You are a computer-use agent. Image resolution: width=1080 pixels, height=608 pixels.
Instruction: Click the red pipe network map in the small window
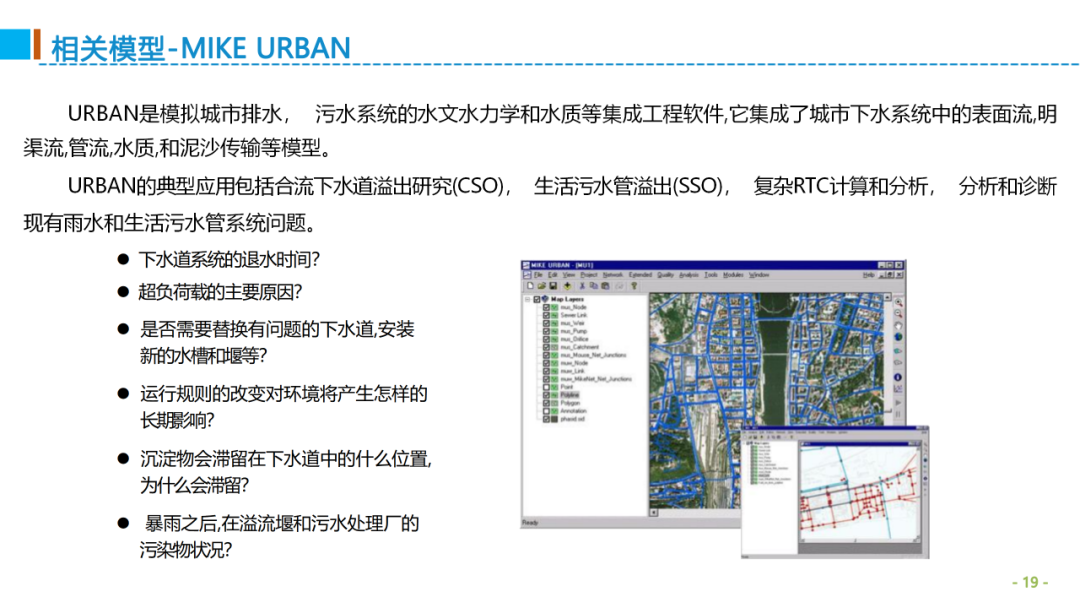tap(858, 492)
